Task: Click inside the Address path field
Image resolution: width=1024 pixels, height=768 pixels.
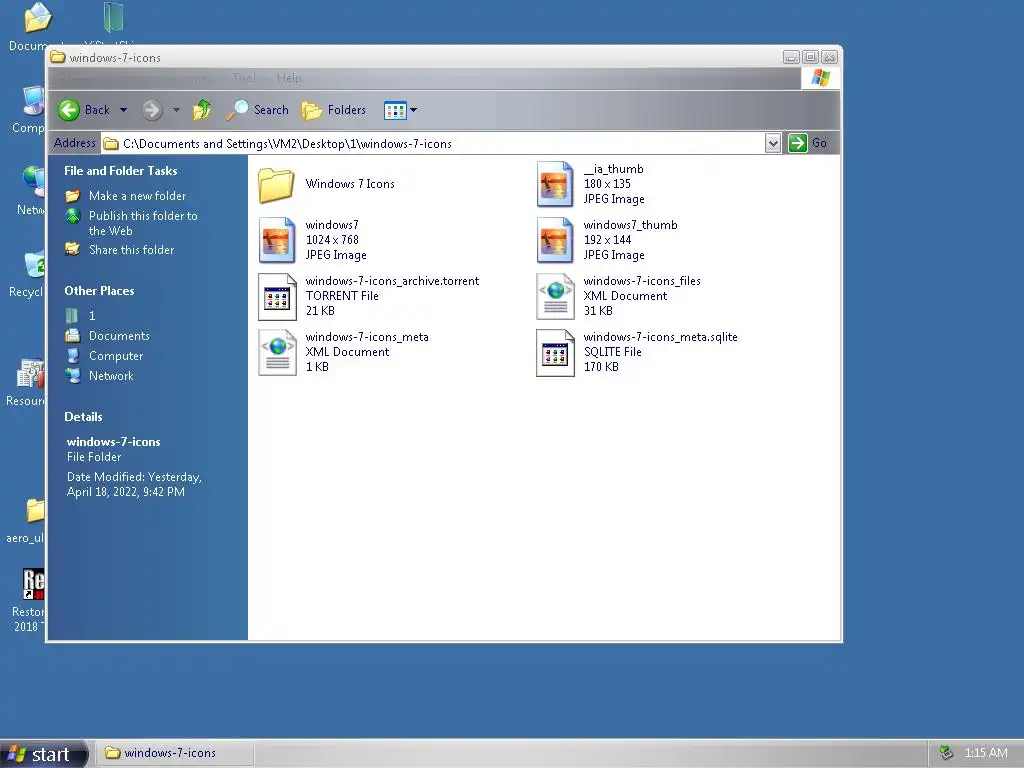Action: pyautogui.click(x=433, y=143)
